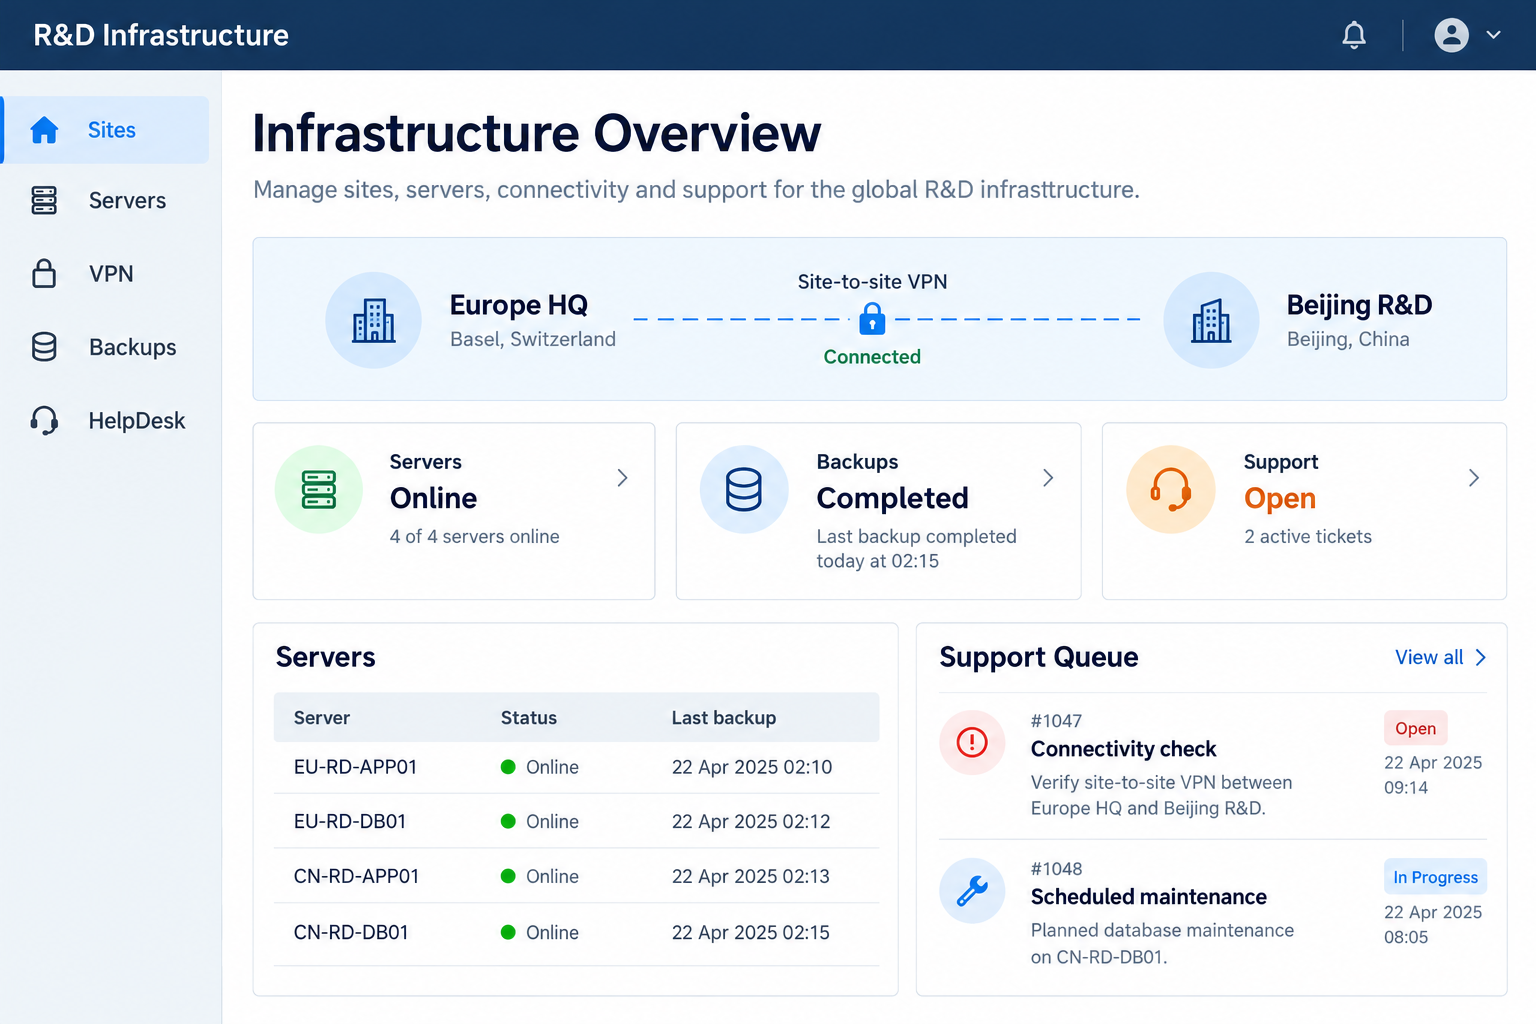Click the R&D Infrastructure header title

pyautogui.click(x=161, y=35)
